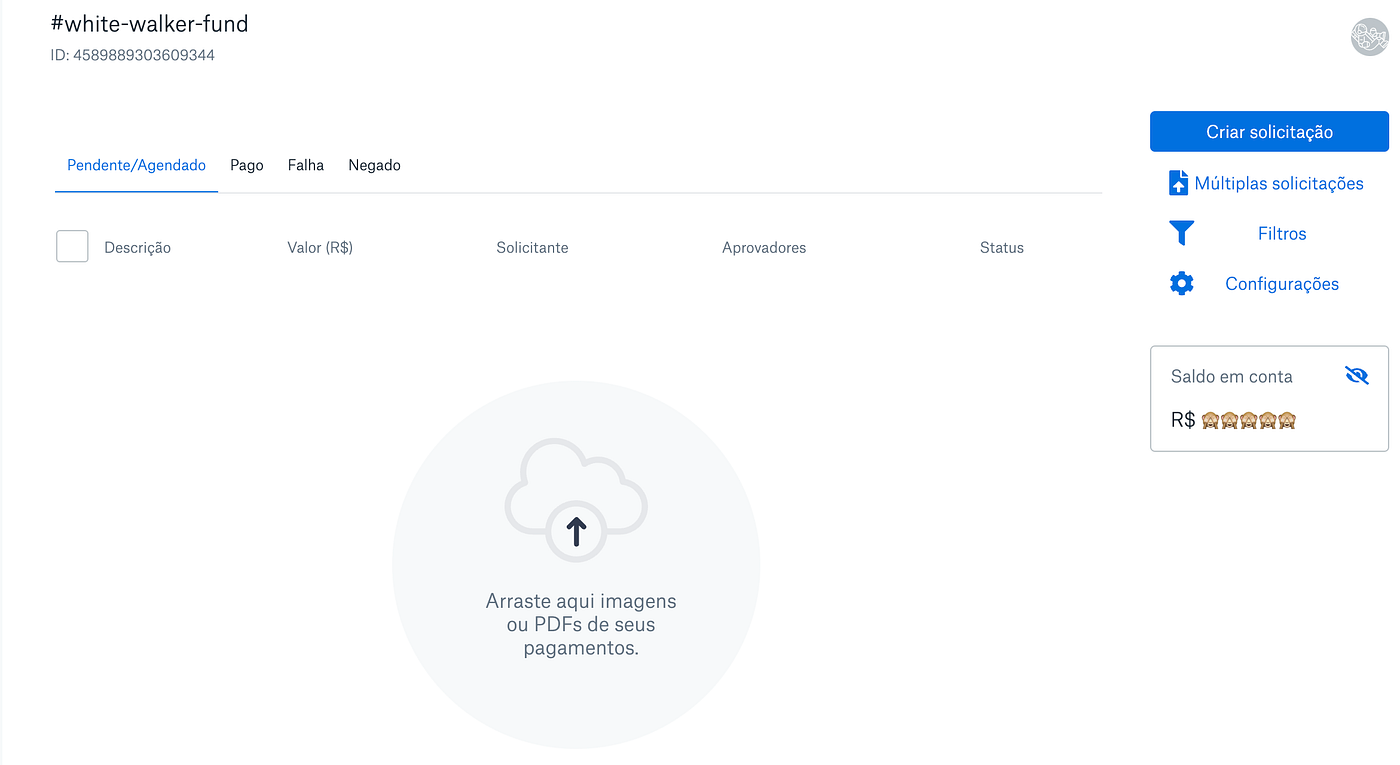Open the Negado tab
The image size is (1400, 765).
pyautogui.click(x=375, y=165)
